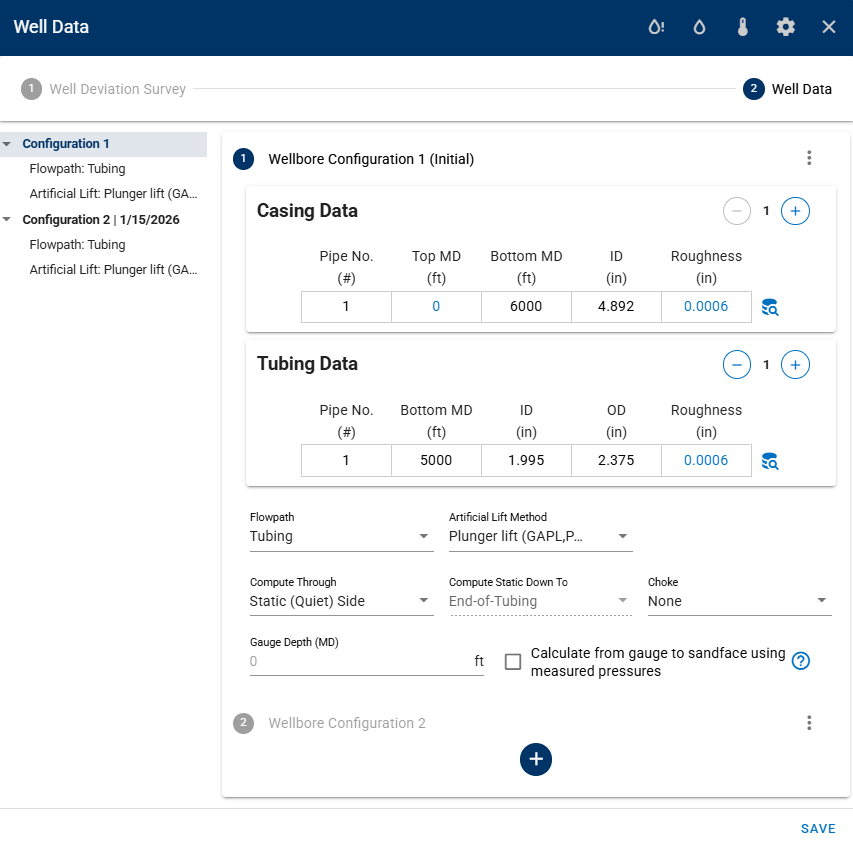Increase the casing pipe count
The width and height of the screenshot is (853, 848).
tap(795, 211)
